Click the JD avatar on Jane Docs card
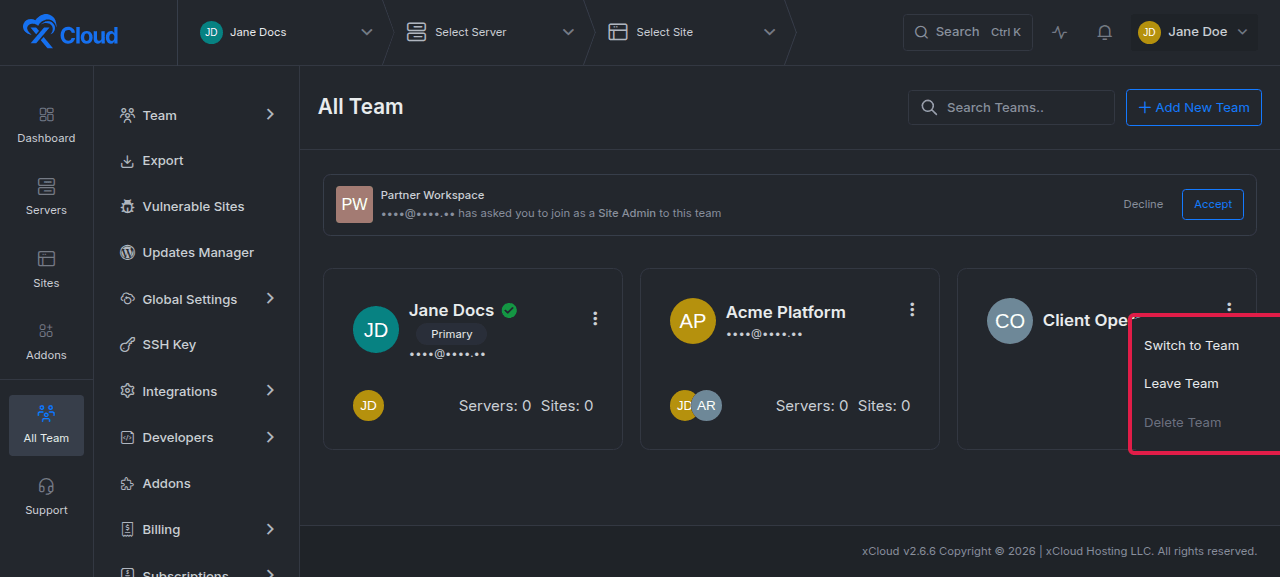Screen dimensions: 1280x577 (x=376, y=329)
